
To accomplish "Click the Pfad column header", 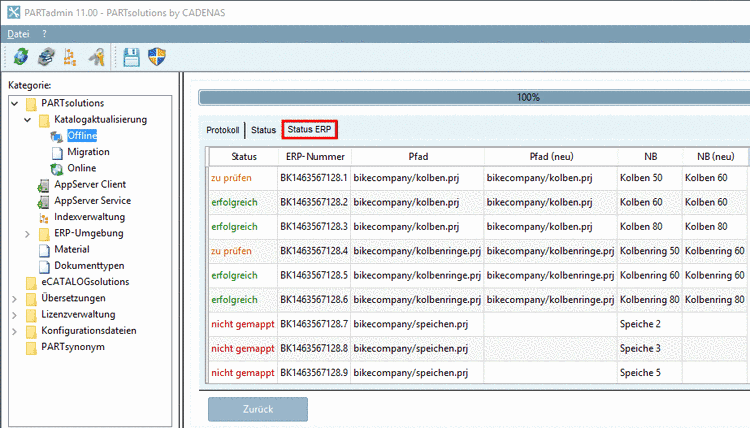I will (x=418, y=156).
